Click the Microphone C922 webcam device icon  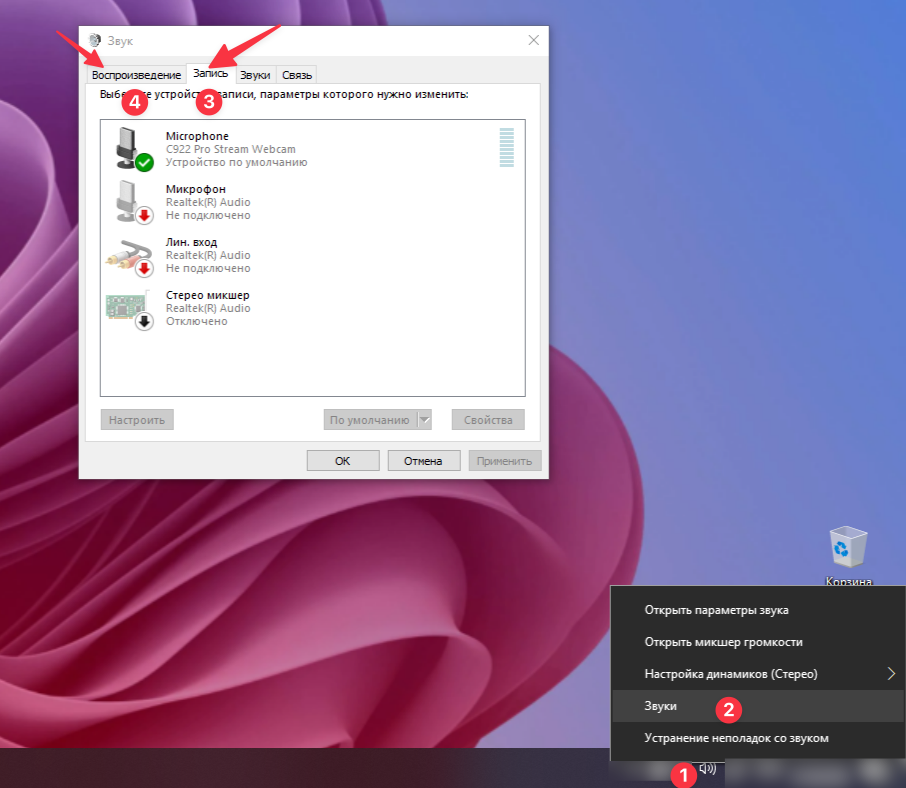coord(134,149)
